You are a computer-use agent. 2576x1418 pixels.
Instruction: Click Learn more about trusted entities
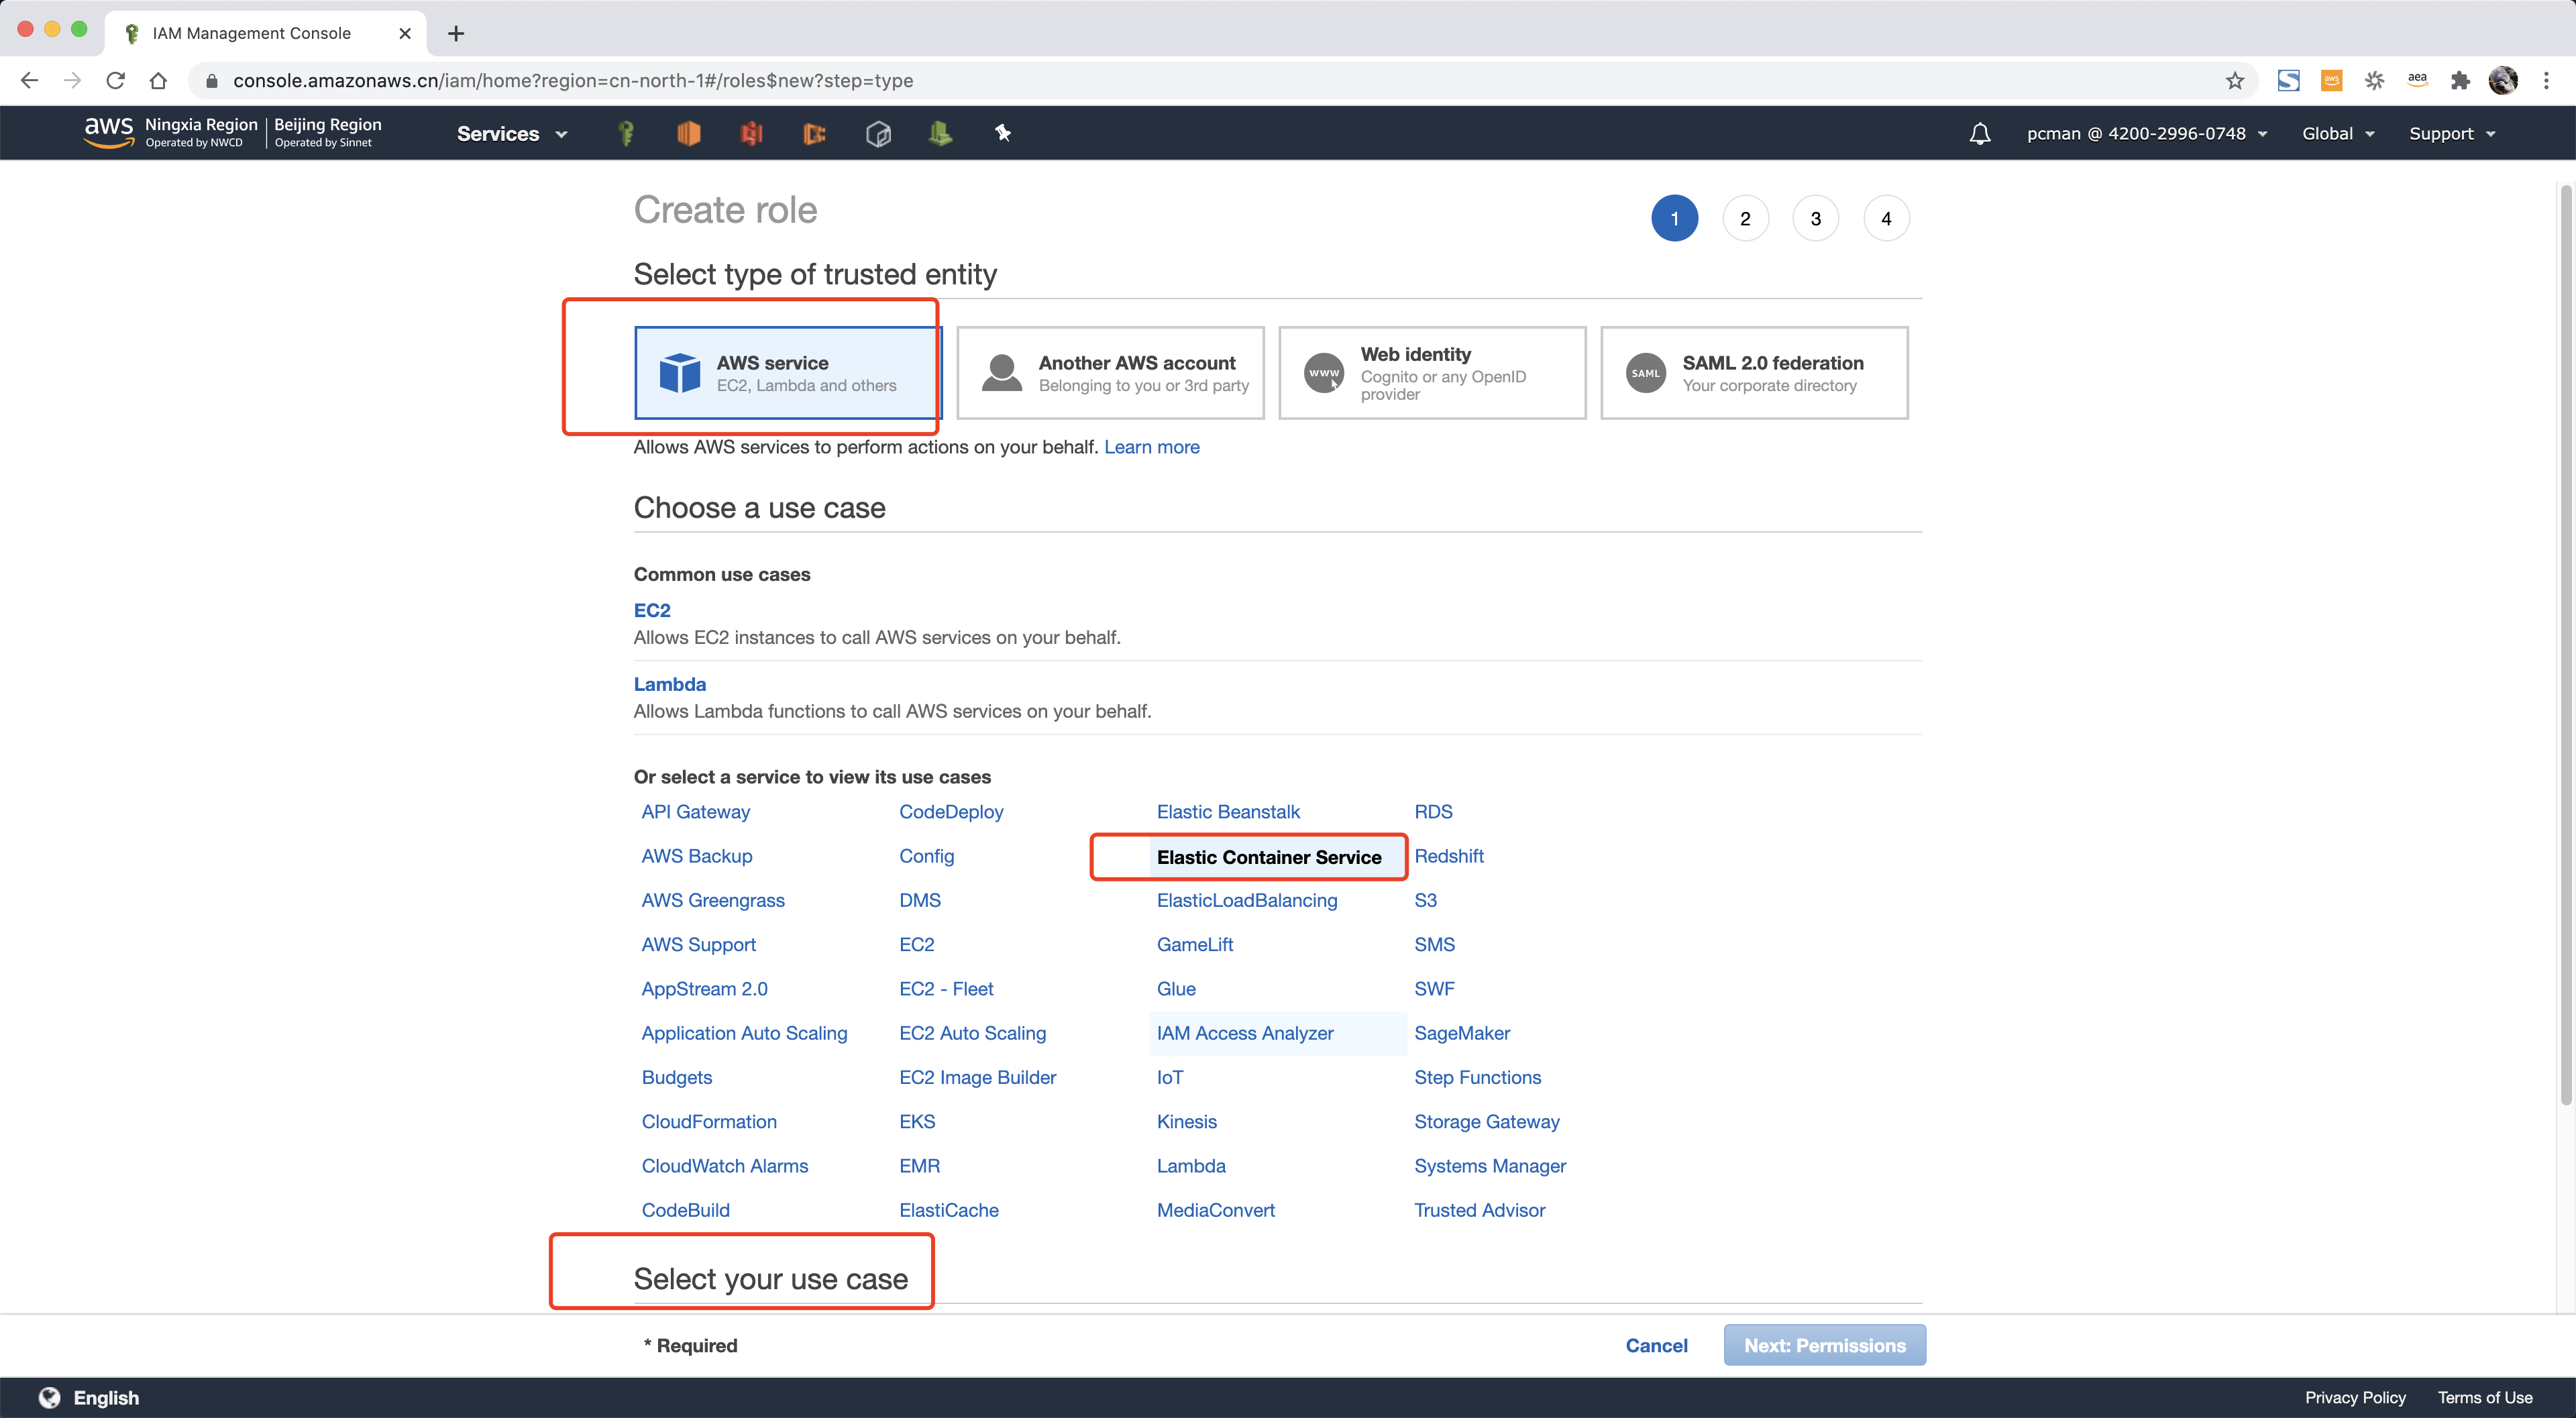pos(1151,445)
